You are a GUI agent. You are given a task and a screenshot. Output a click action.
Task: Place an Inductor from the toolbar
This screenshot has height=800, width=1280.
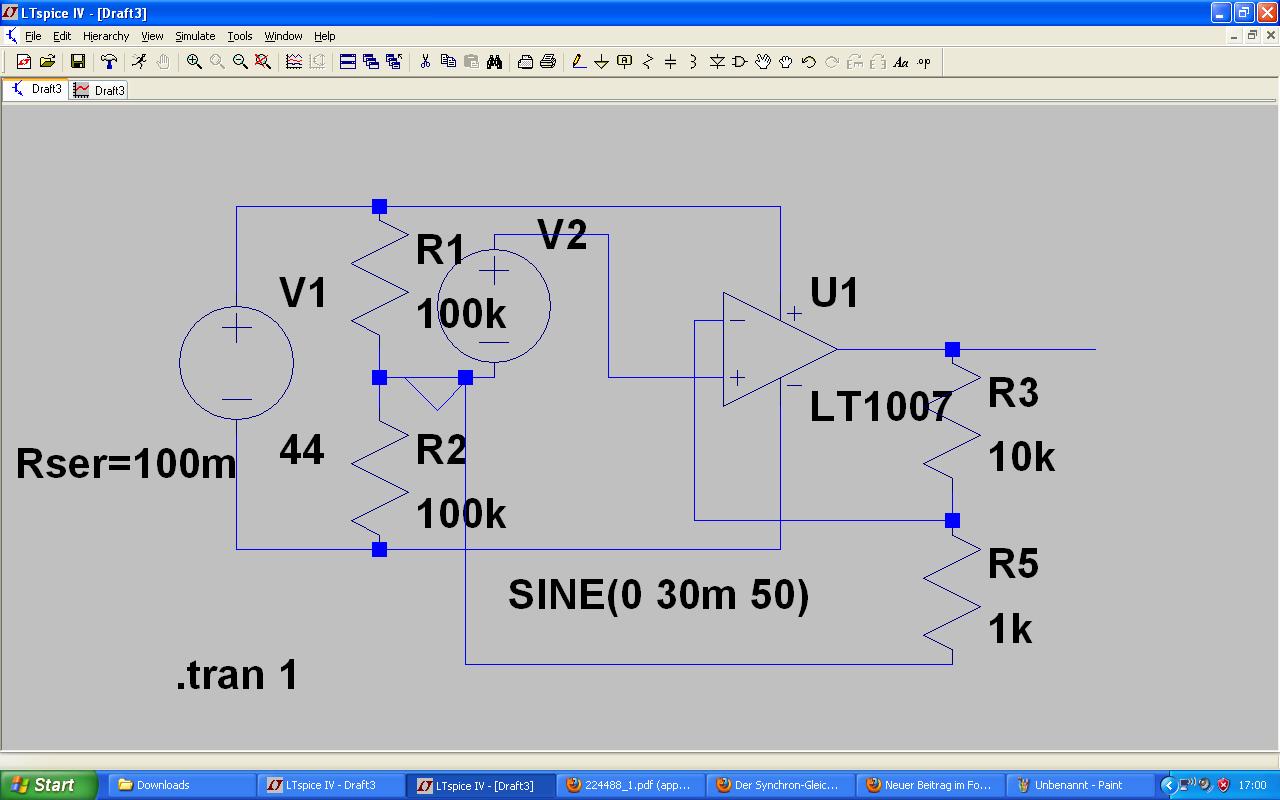tap(694, 62)
